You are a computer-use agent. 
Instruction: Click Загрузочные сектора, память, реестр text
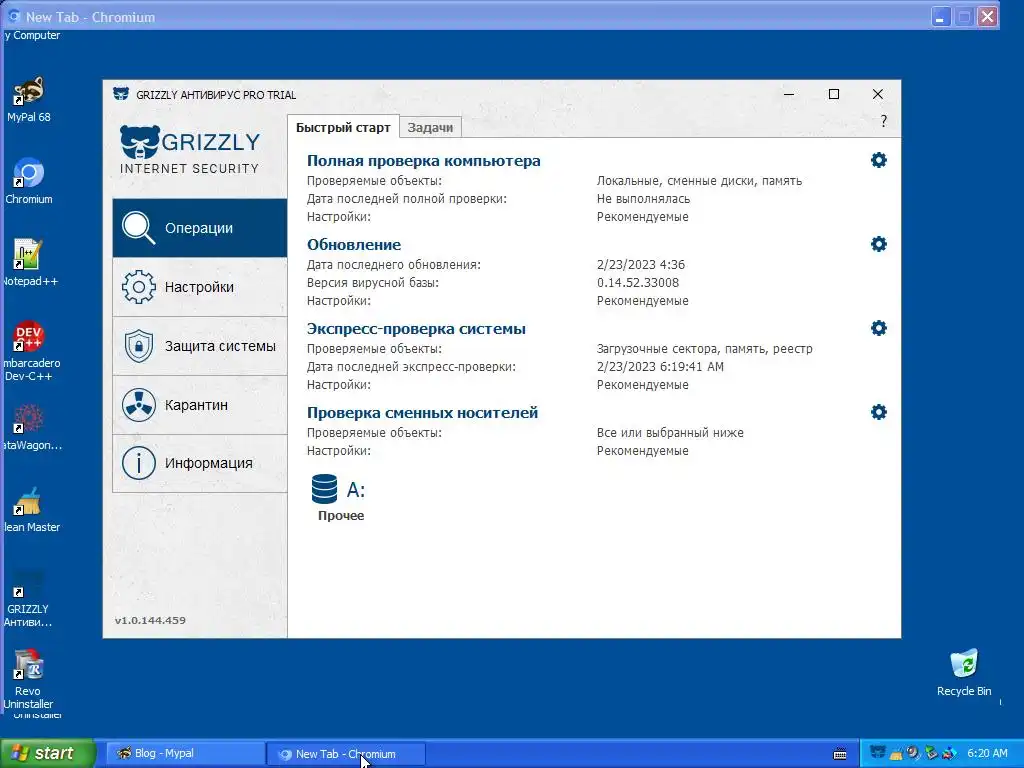coord(705,349)
